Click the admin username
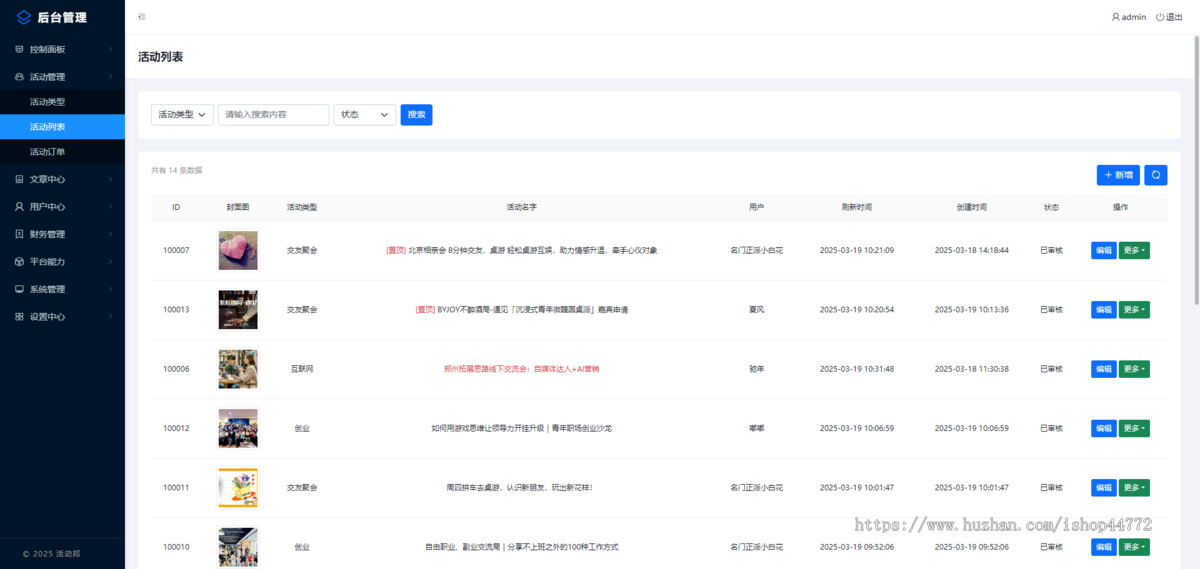Image resolution: width=1200 pixels, height=569 pixels. [x=1134, y=17]
